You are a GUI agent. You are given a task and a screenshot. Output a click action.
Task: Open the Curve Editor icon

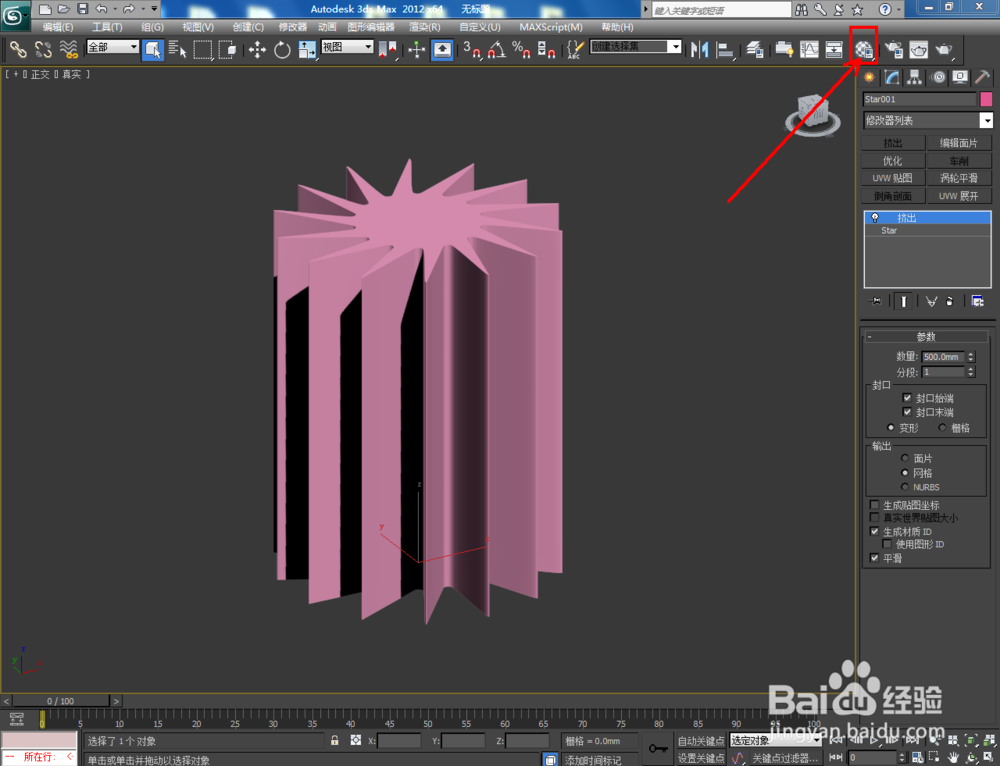[809, 49]
